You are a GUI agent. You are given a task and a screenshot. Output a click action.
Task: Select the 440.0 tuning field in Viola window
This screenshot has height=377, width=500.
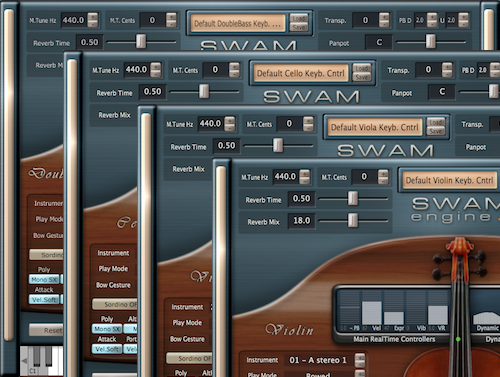210,124
